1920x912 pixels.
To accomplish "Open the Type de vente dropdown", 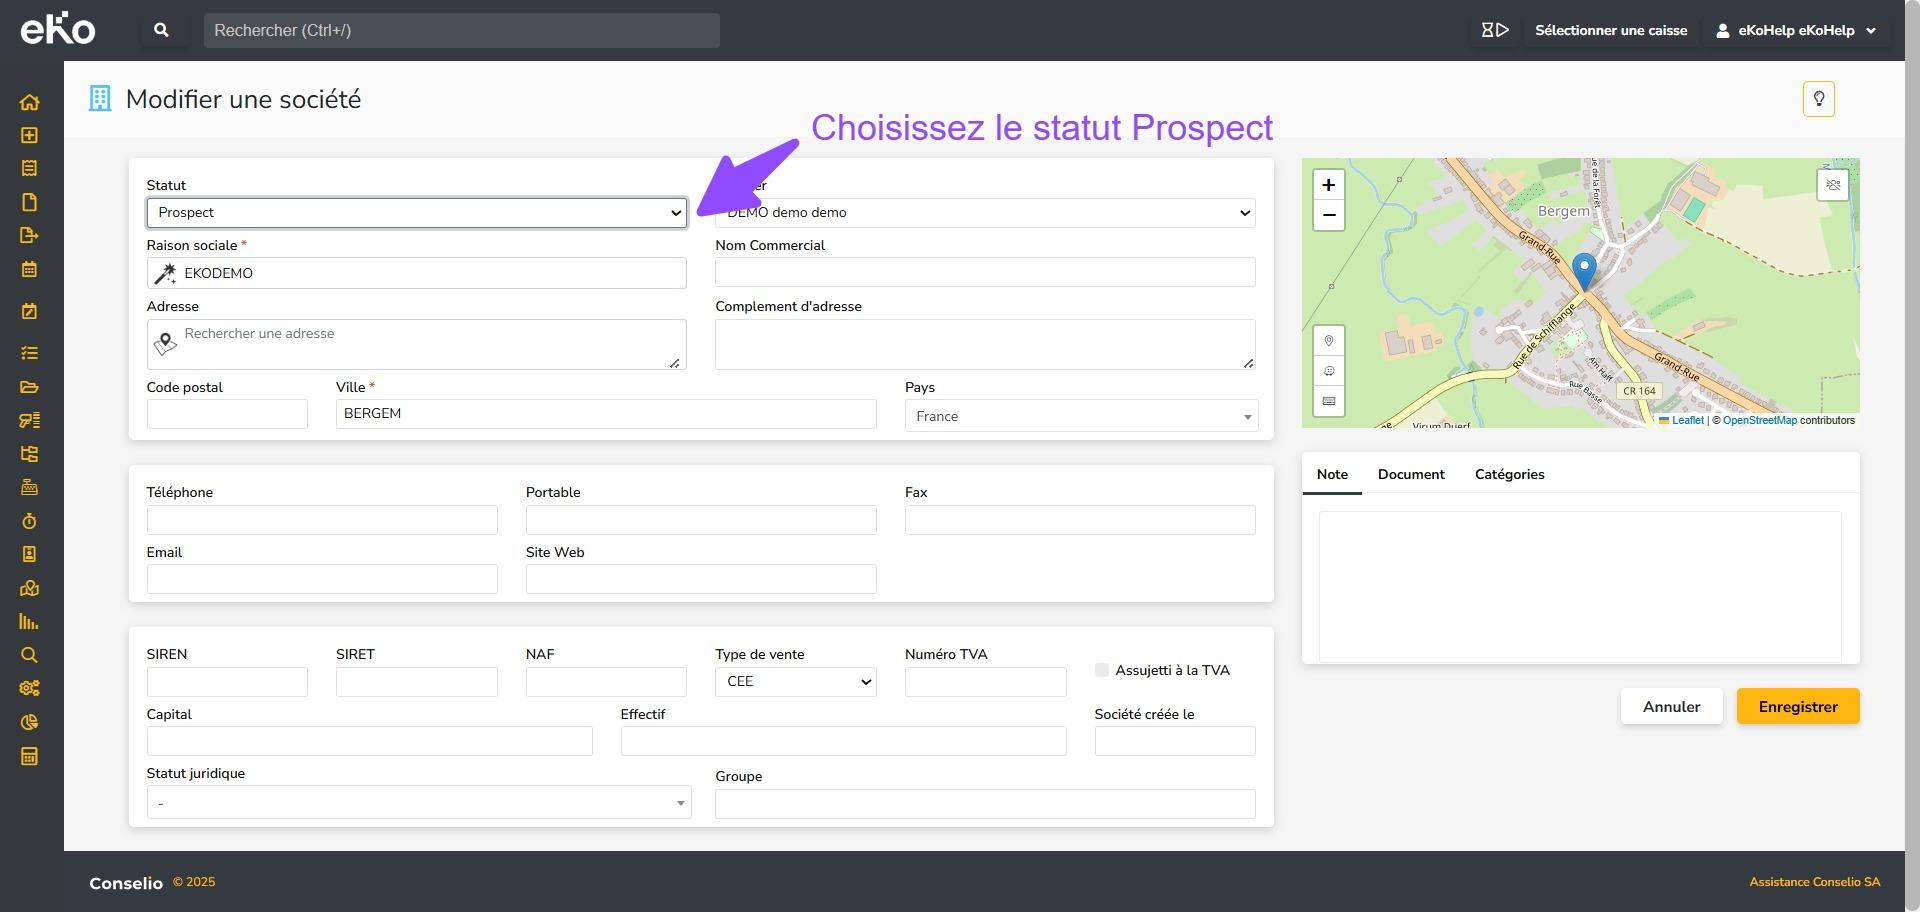I will tap(795, 682).
